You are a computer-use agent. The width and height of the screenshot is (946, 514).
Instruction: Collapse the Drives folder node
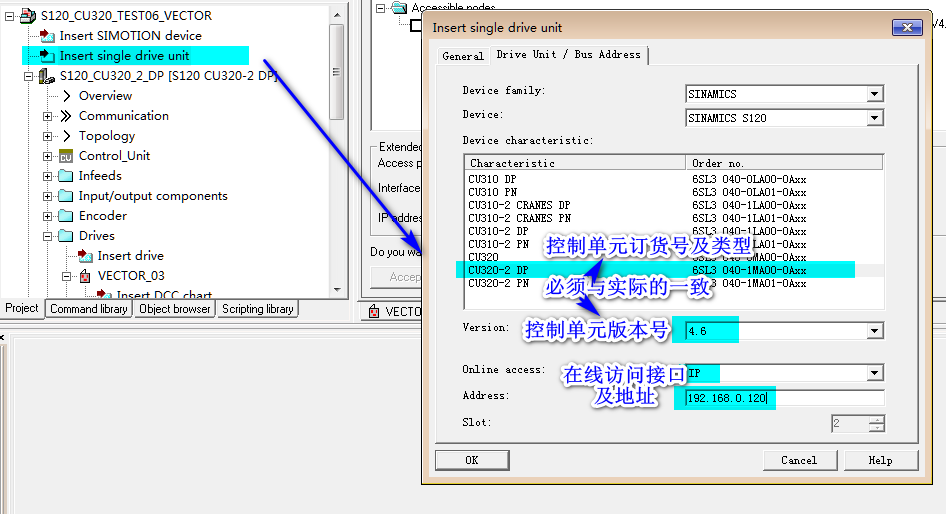pyautogui.click(x=48, y=236)
